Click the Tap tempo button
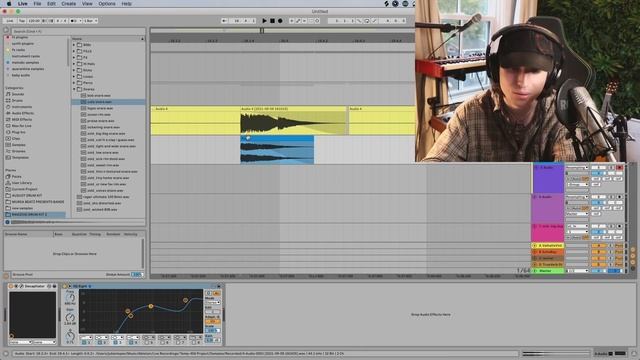 tap(22, 21)
